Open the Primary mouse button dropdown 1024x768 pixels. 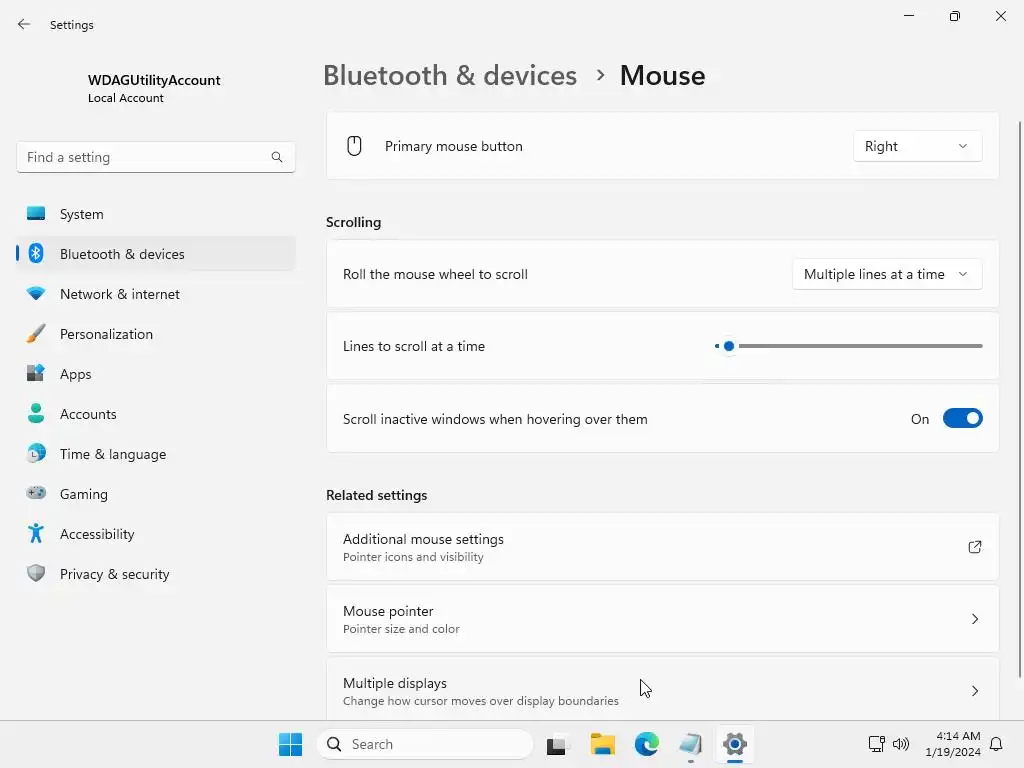click(x=918, y=146)
